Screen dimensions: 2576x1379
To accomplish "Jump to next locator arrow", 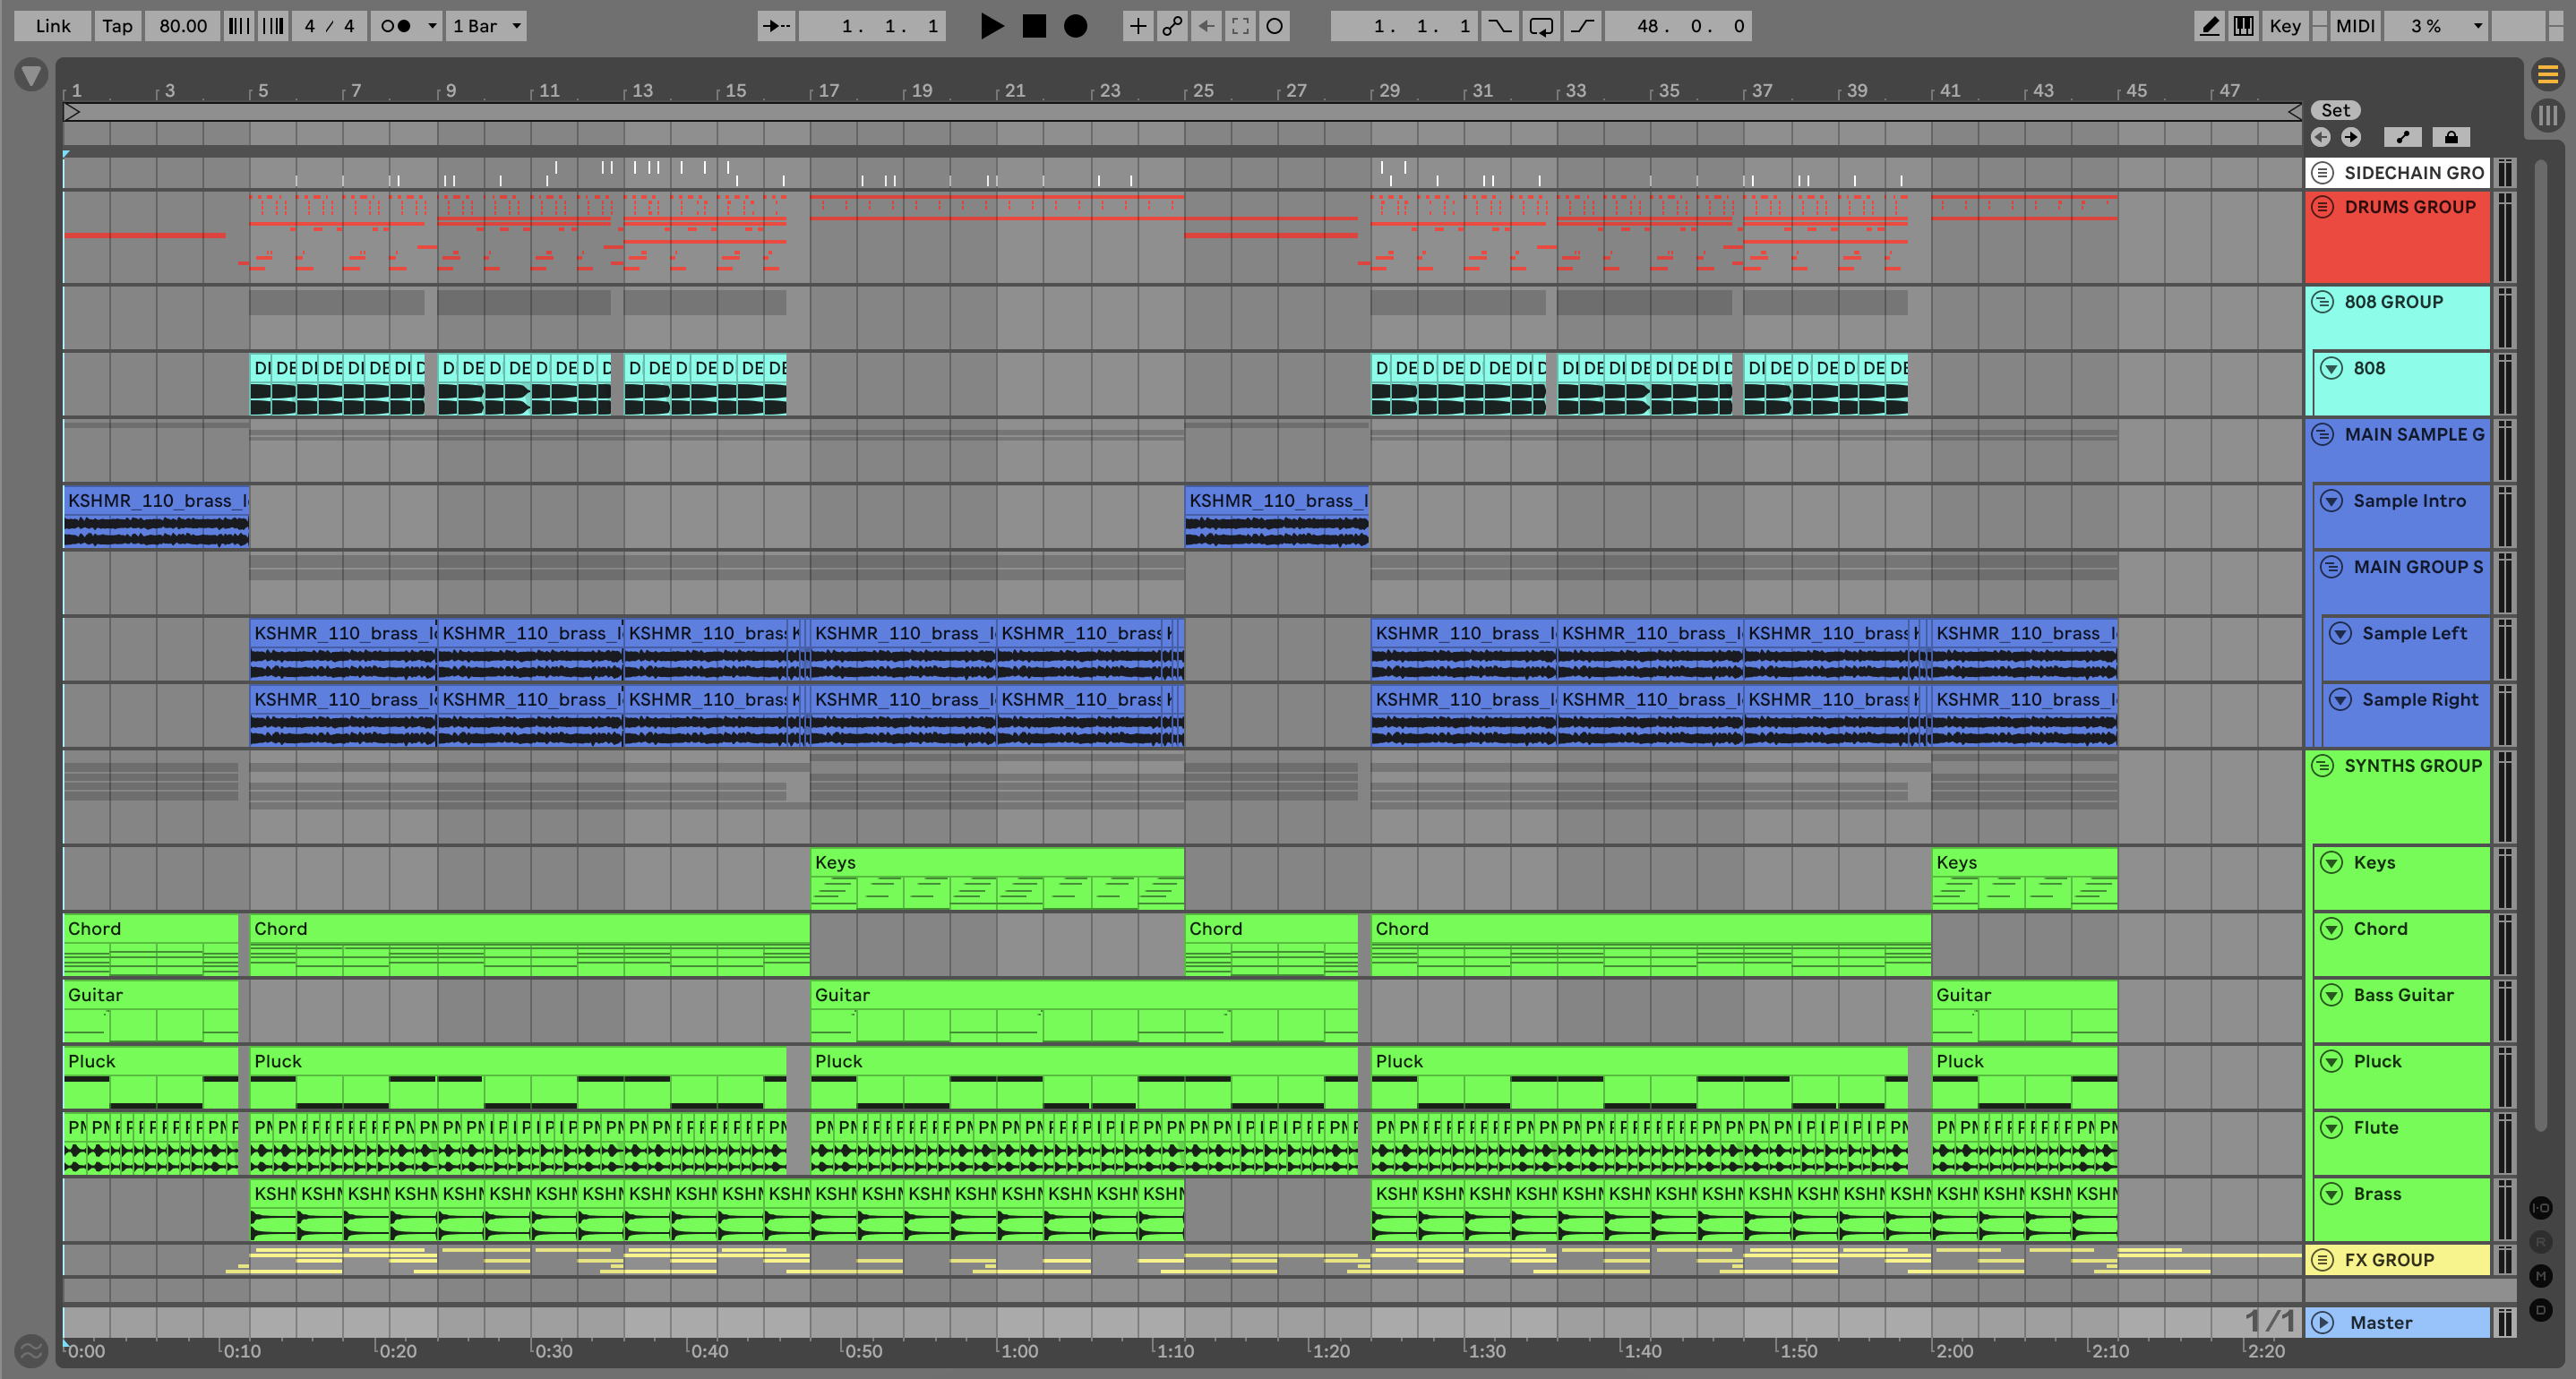I will click(x=2351, y=137).
